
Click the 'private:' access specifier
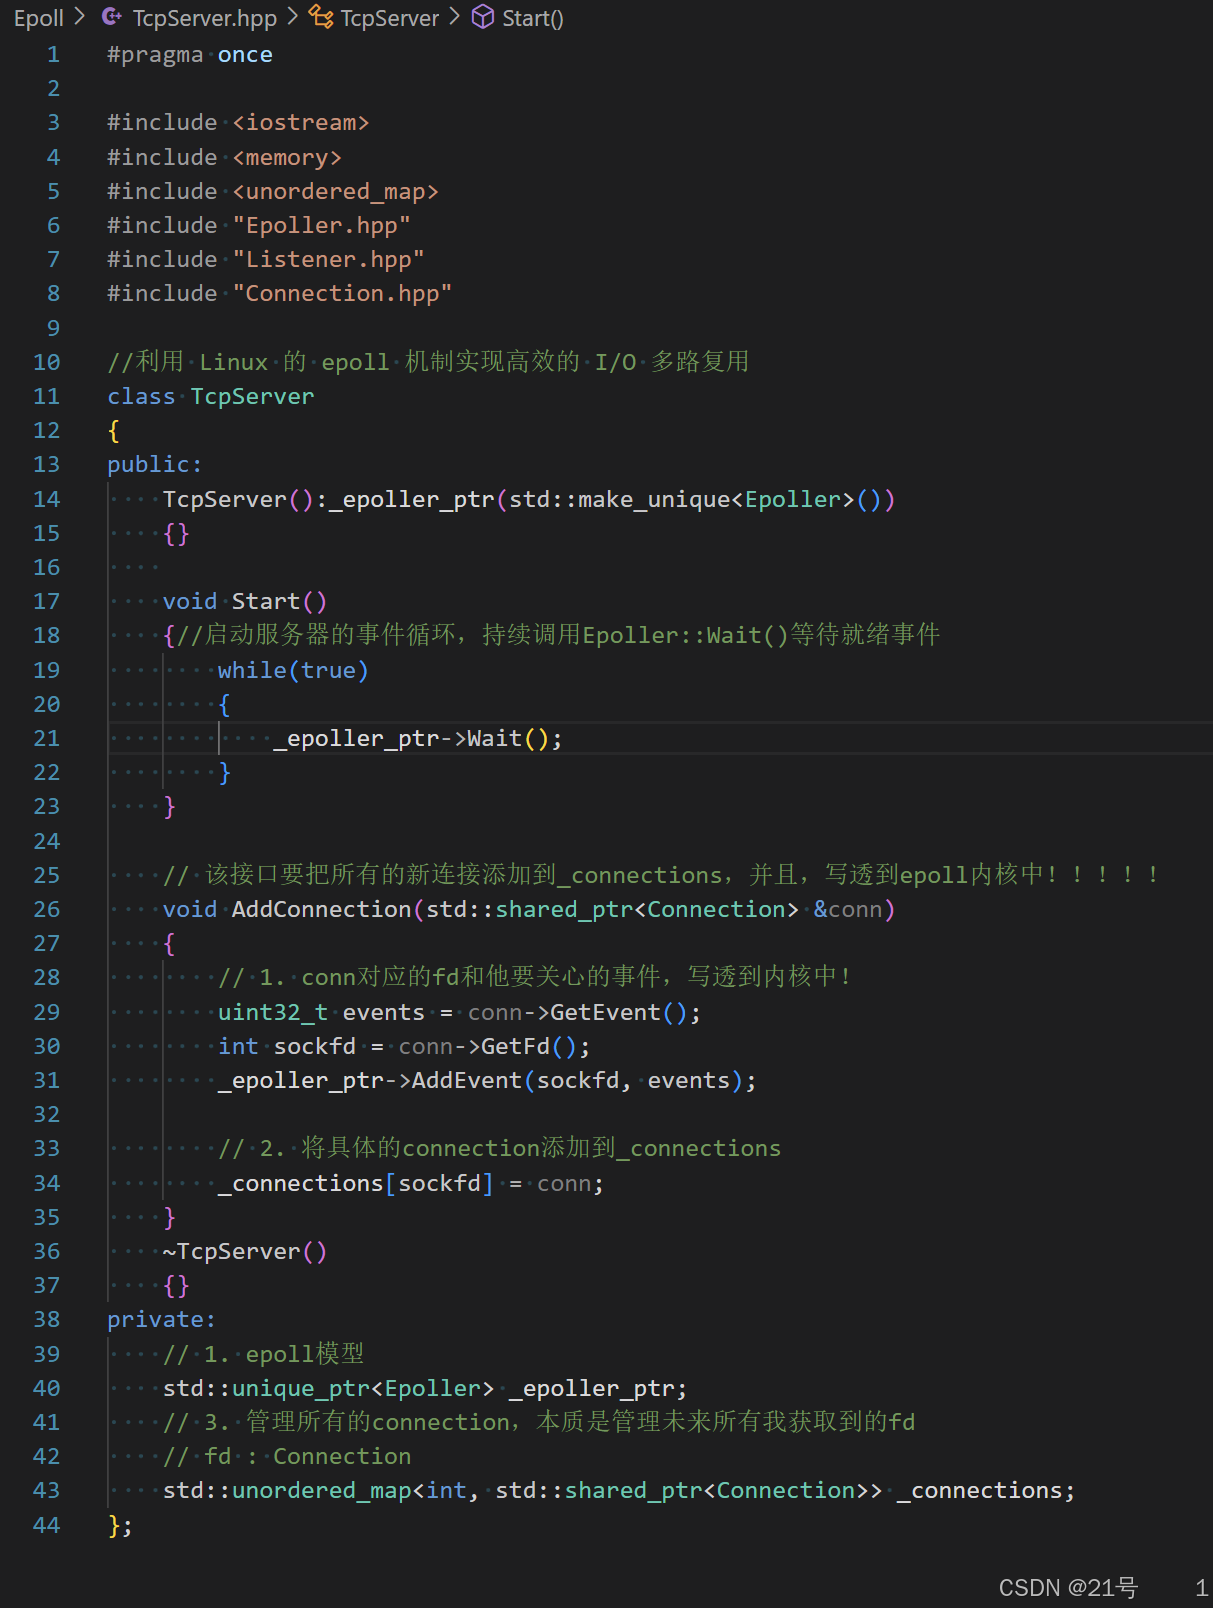pyautogui.click(x=162, y=1320)
